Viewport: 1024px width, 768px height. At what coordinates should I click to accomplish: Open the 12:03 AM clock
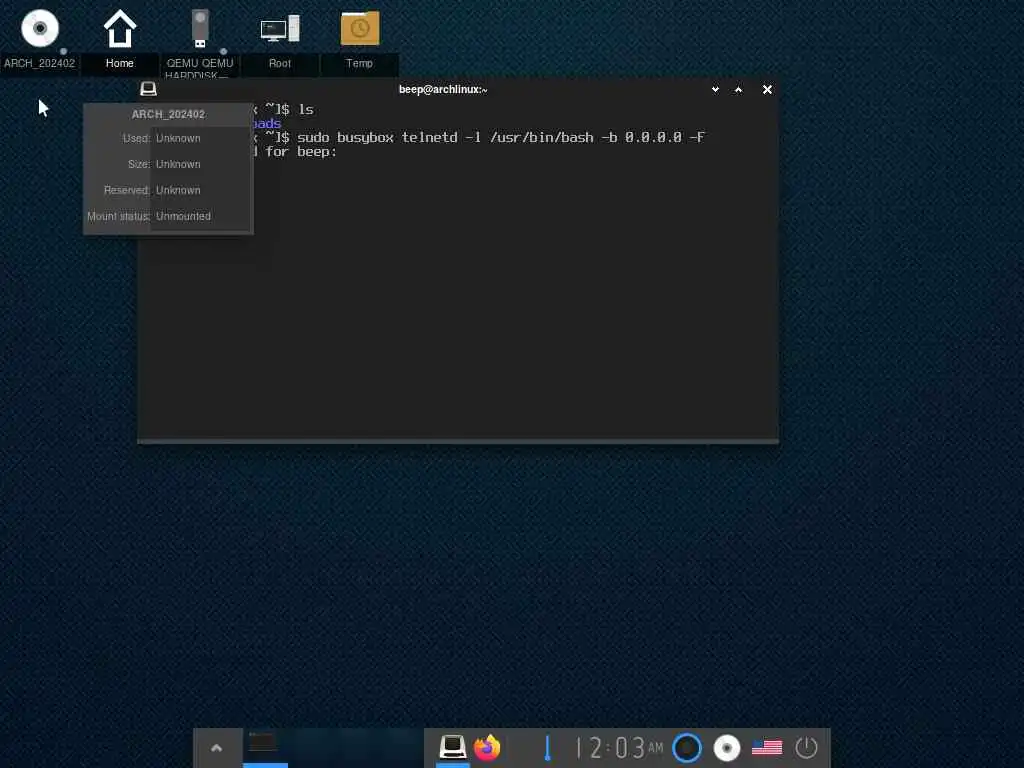(x=619, y=748)
